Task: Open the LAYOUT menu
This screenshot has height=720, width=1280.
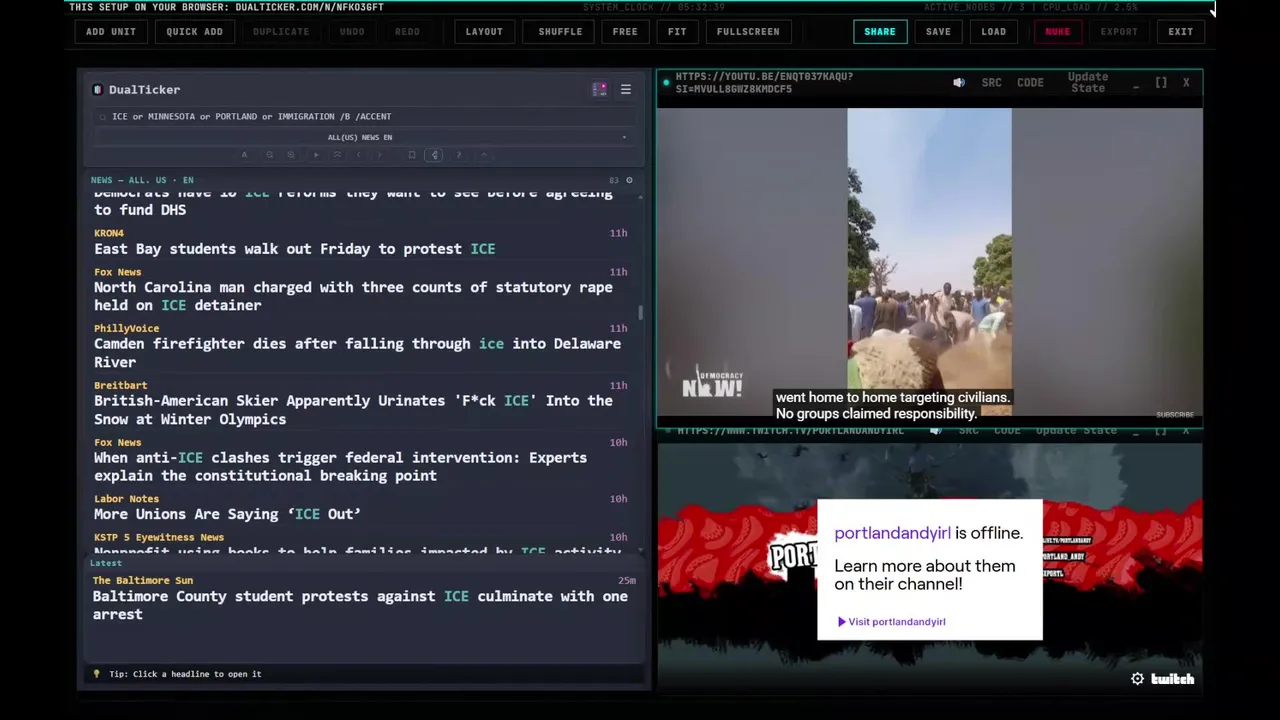Action: [484, 31]
